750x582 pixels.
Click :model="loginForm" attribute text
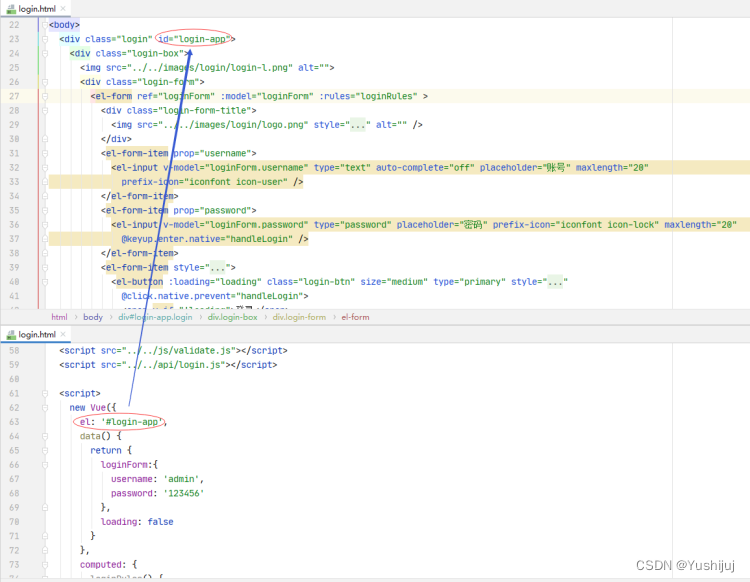click(267, 96)
